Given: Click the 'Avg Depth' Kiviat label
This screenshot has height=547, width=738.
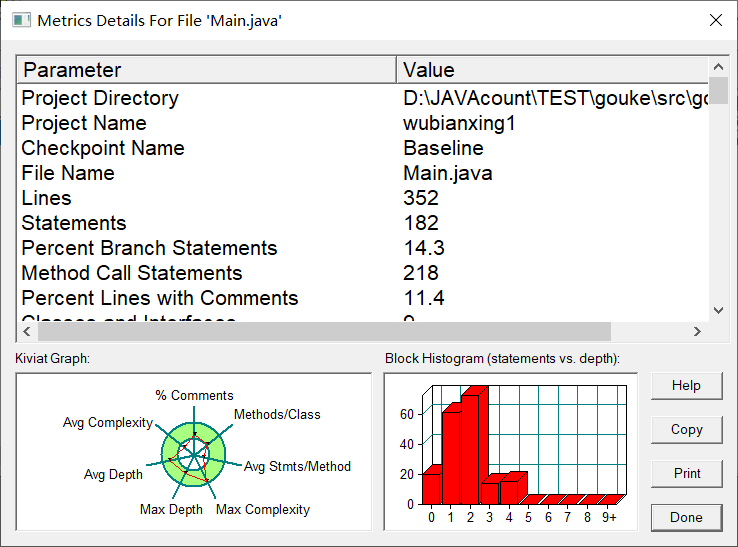Looking at the screenshot, I should [x=113, y=474].
